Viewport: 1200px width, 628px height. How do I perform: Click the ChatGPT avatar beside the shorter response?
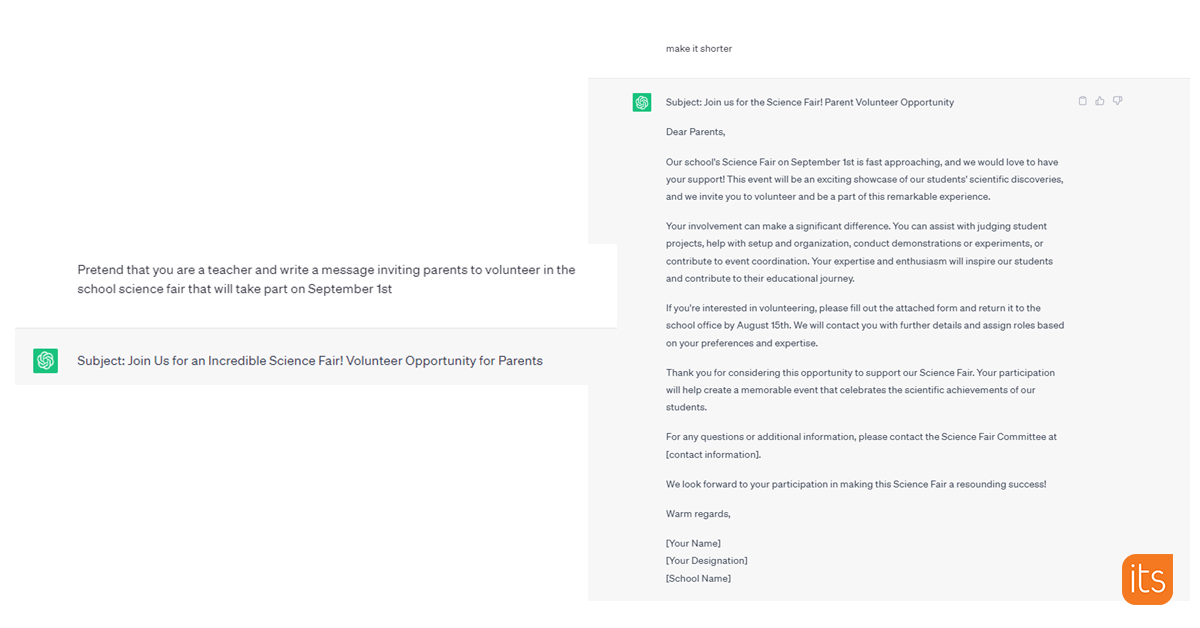tap(642, 102)
